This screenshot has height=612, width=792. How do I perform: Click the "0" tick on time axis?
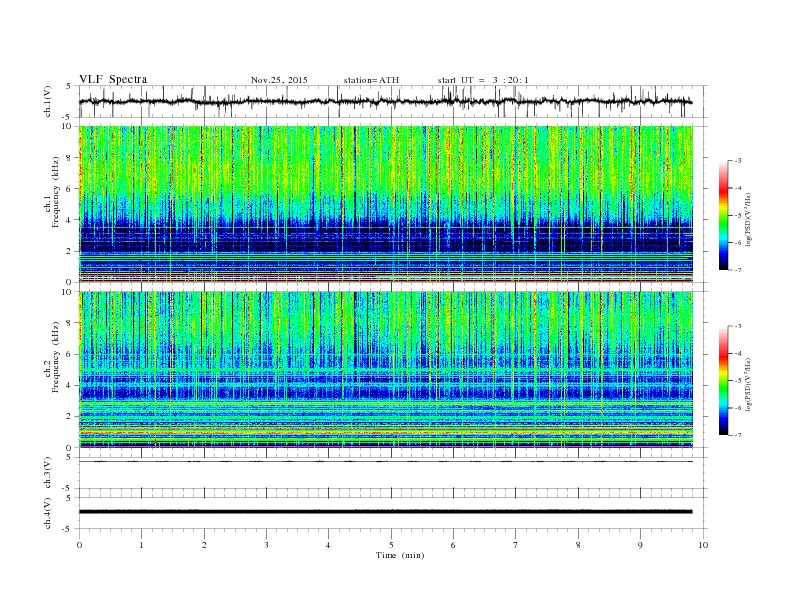[79, 545]
